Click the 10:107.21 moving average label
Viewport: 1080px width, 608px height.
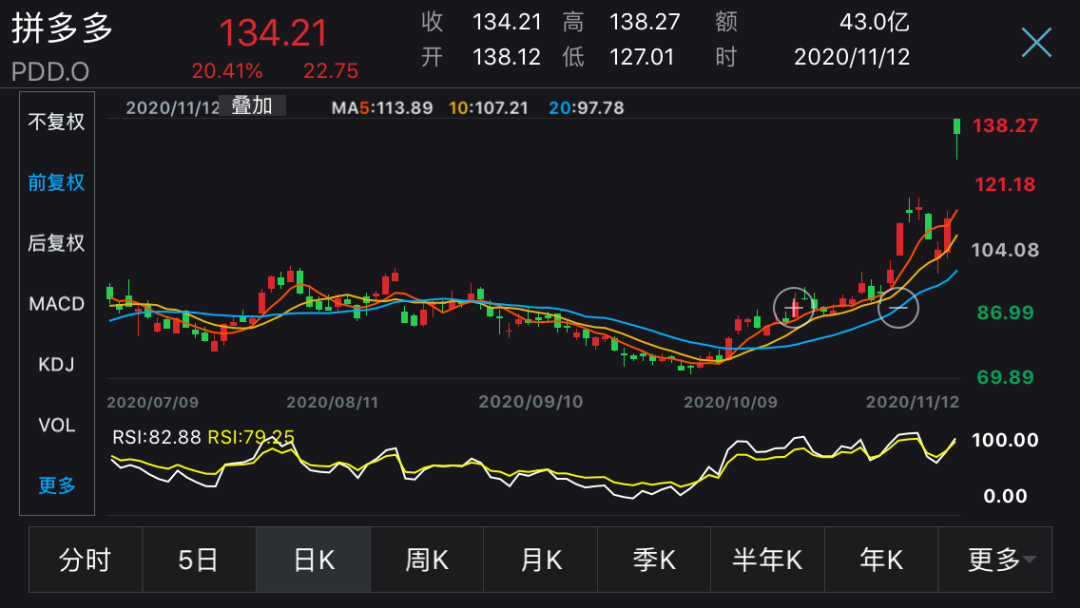[x=488, y=108]
